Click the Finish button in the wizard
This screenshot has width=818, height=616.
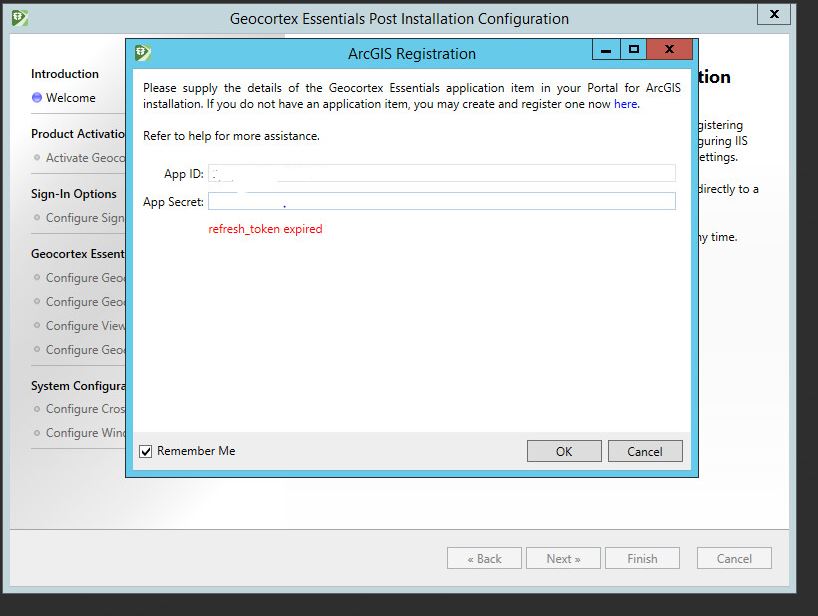pos(642,559)
